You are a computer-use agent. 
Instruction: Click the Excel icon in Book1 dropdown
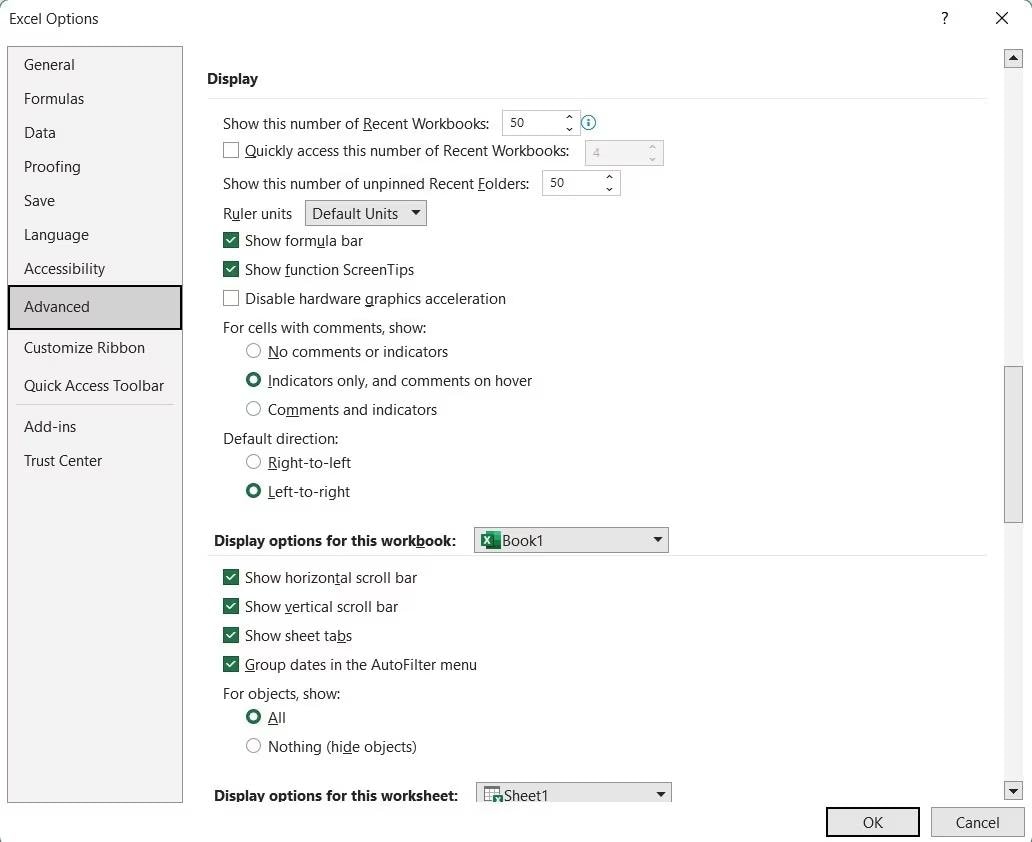point(490,540)
